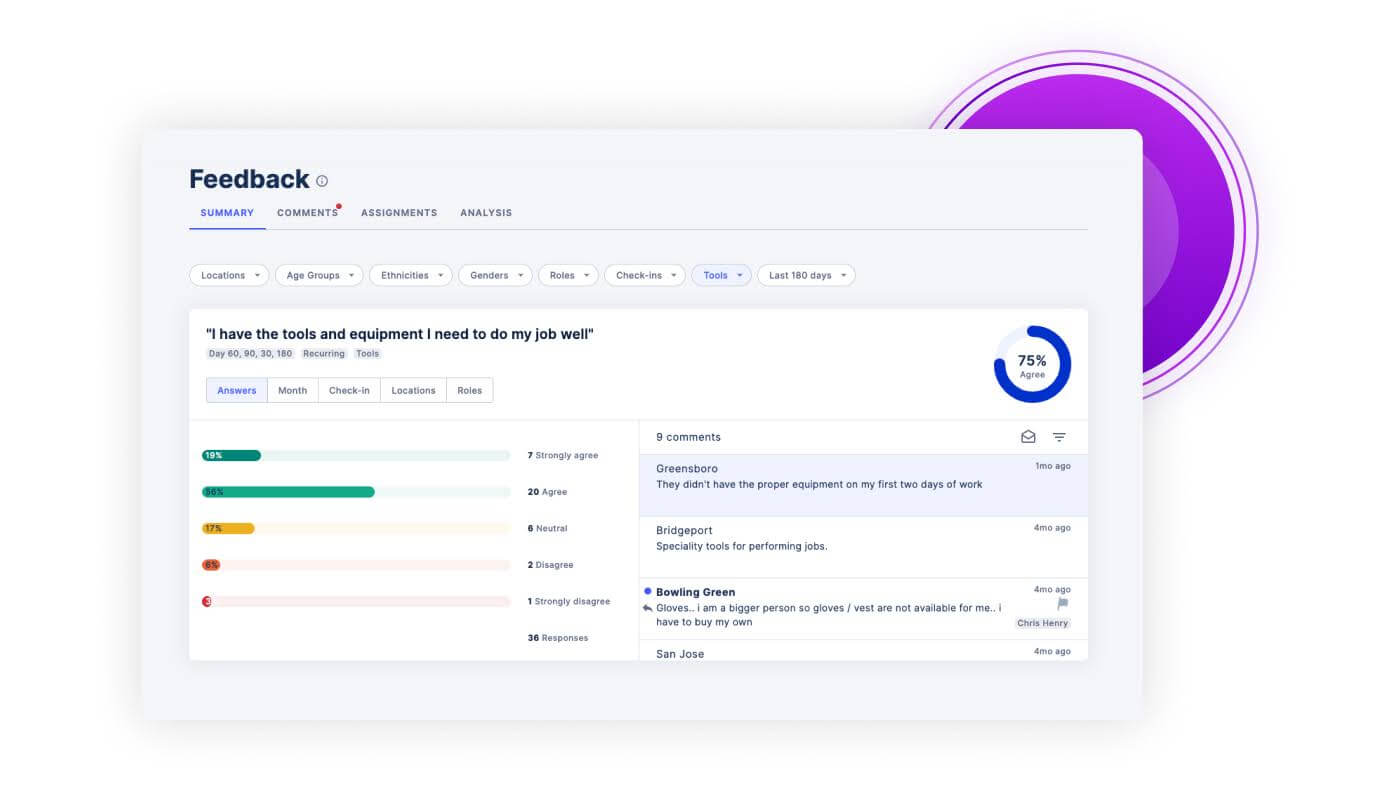Click the 75% Agree donut chart

(1032, 364)
